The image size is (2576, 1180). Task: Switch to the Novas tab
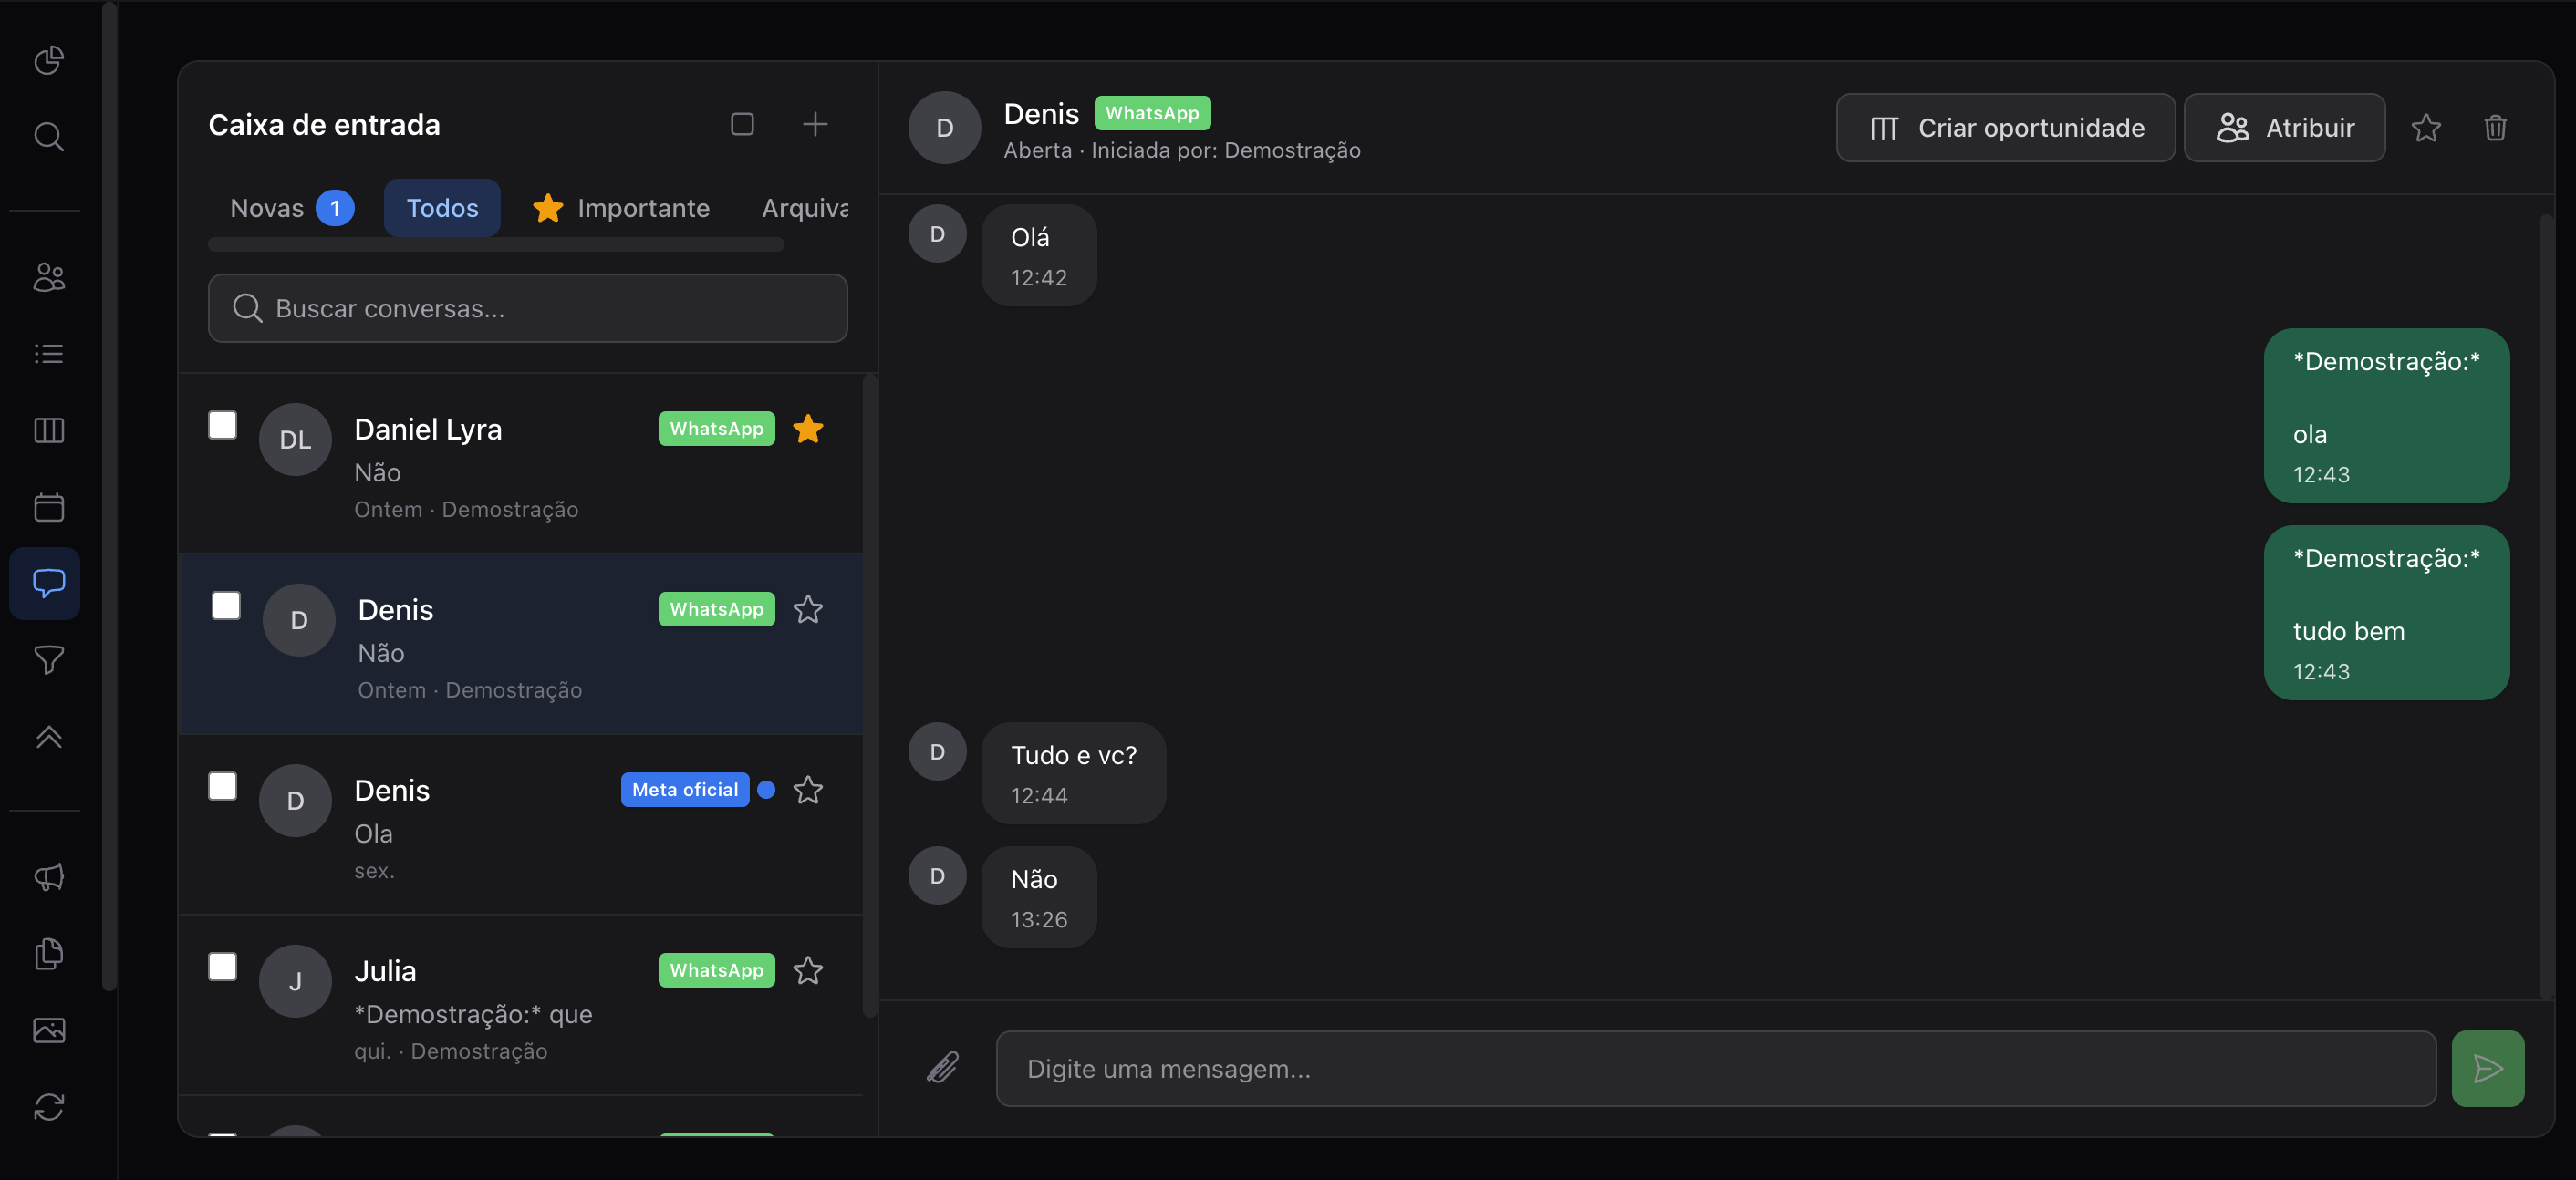pos(291,208)
